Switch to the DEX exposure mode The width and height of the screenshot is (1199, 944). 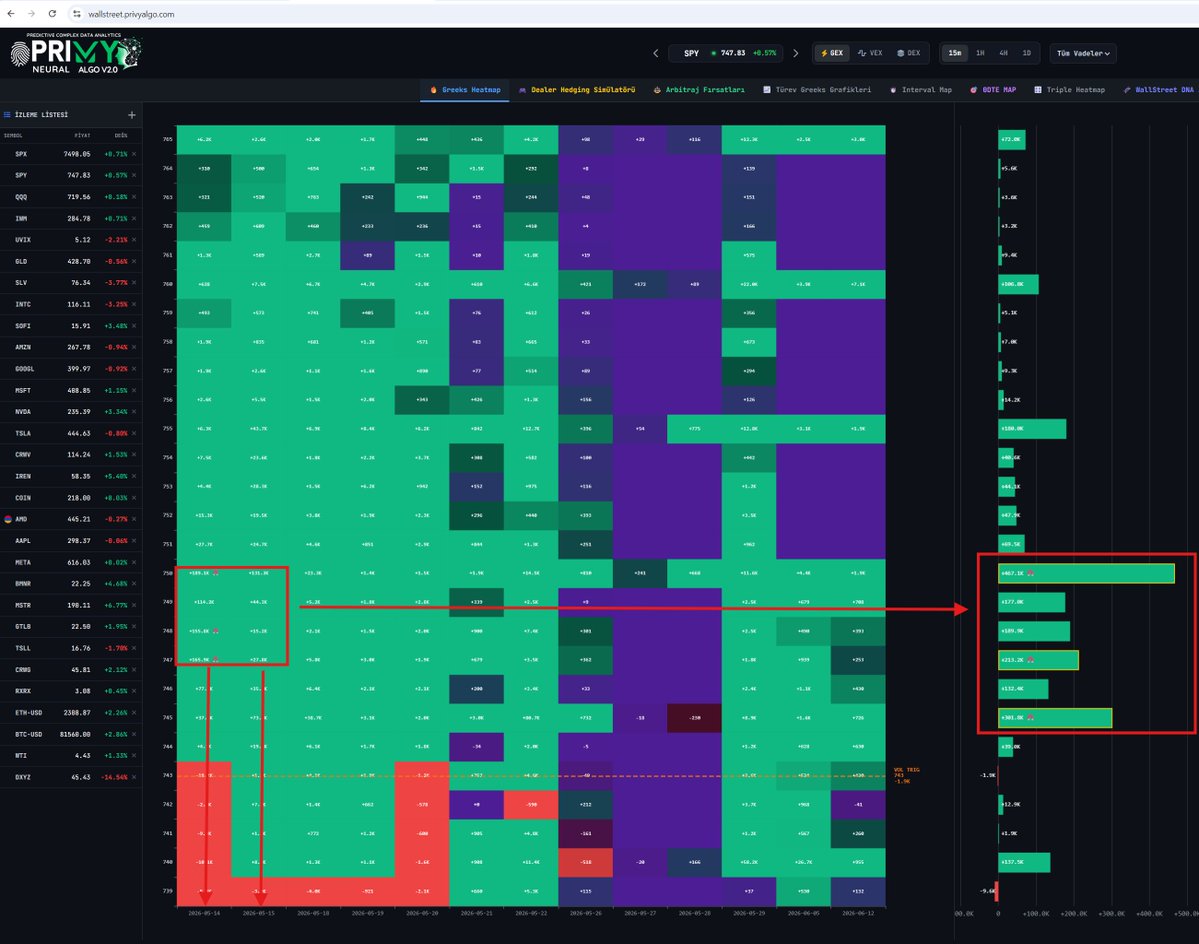(908, 54)
